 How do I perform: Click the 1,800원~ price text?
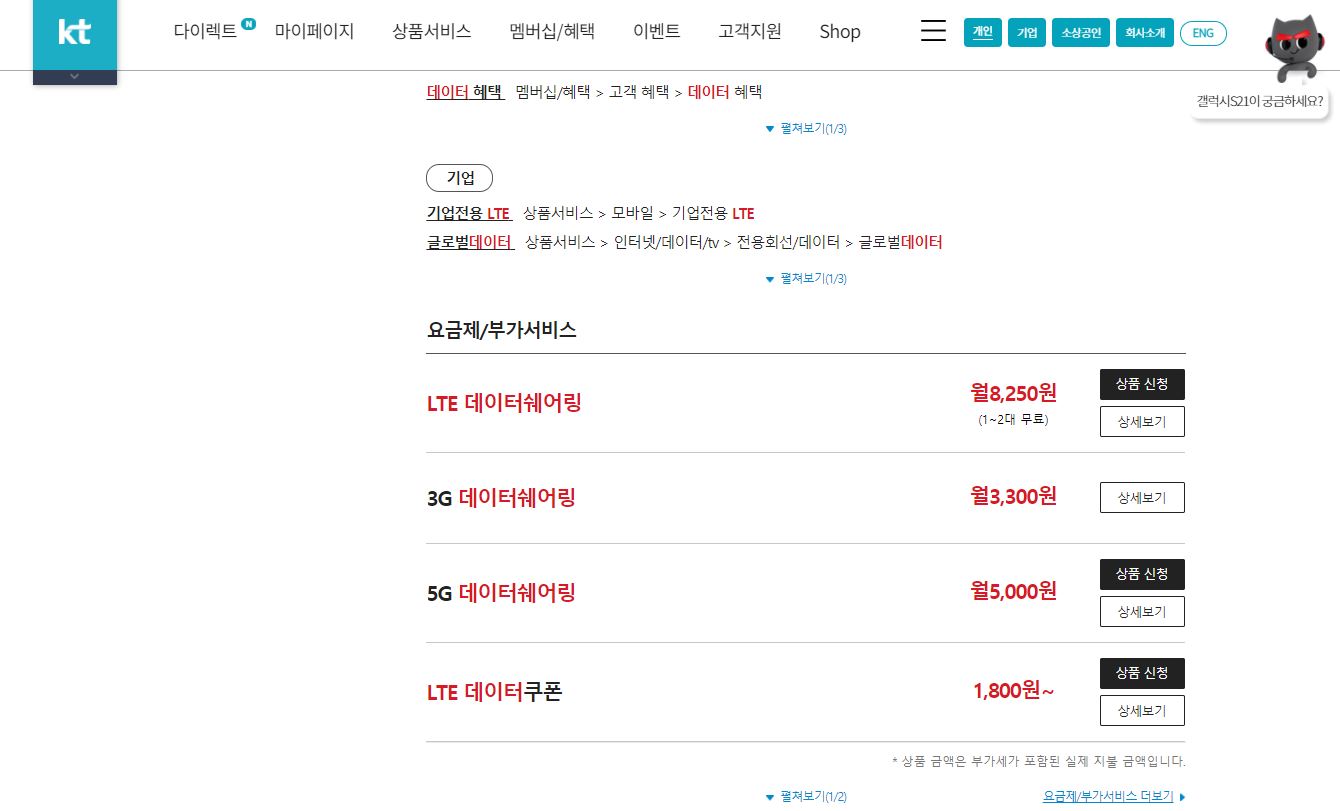coord(1013,690)
